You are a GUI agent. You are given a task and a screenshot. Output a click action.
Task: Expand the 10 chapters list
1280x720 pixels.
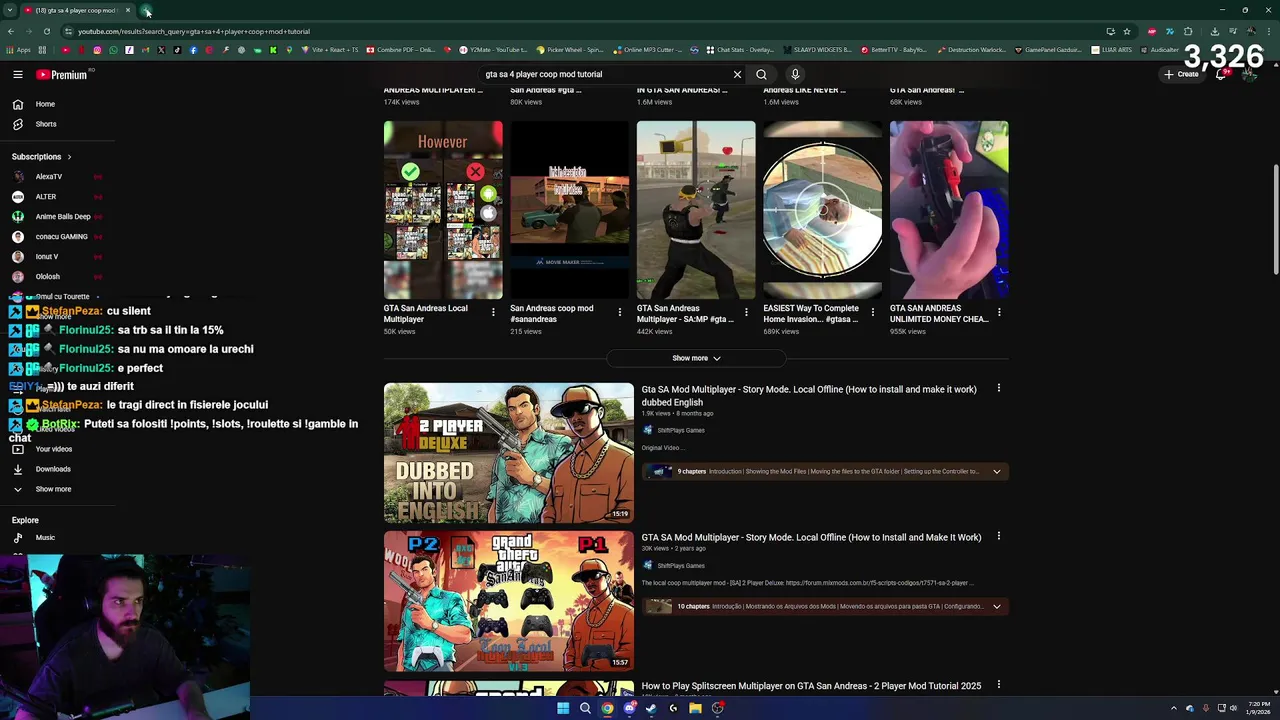[996, 606]
